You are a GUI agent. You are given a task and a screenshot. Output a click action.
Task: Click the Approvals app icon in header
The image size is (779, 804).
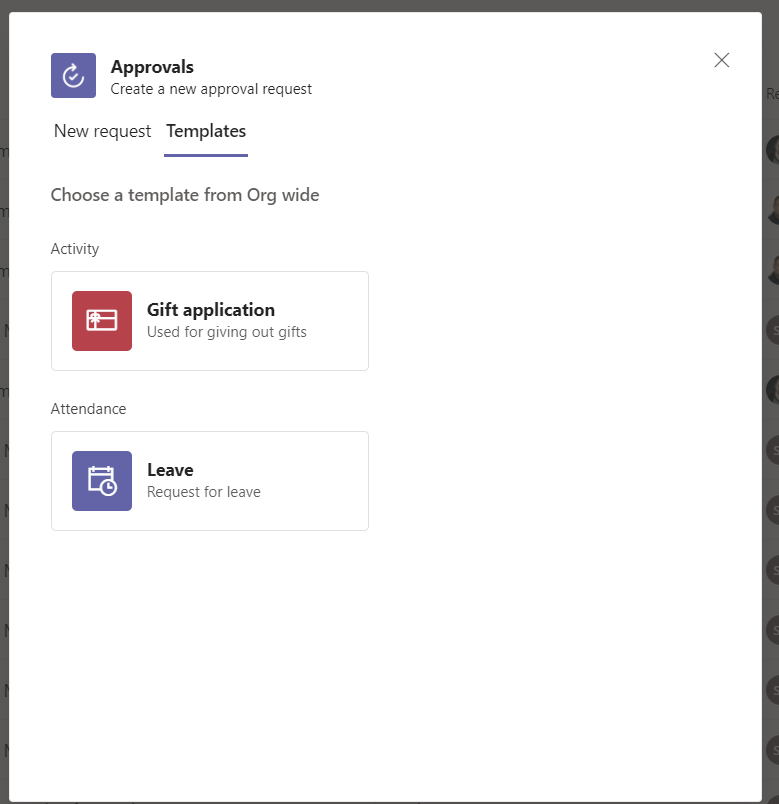click(73, 76)
